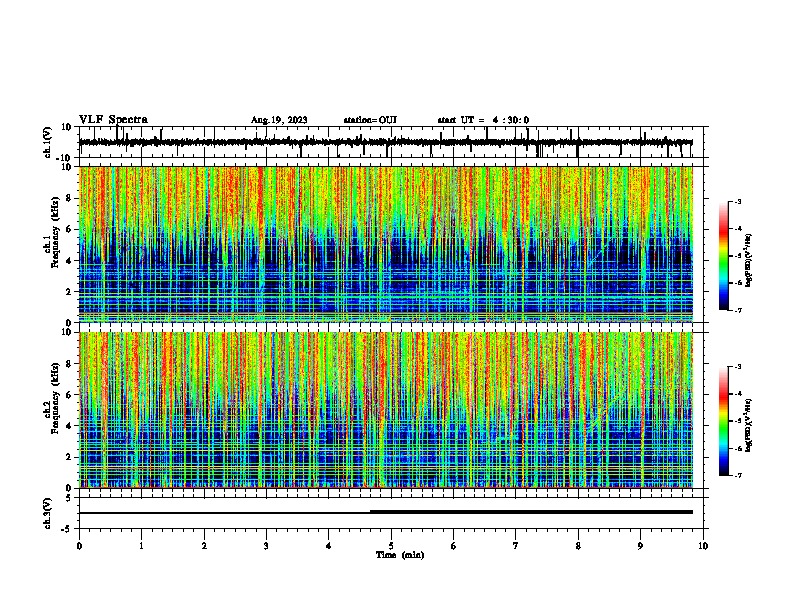This screenshot has width=792, height=612.
Task: Click inside the ch.1 spectrogram panel
Action: (386, 244)
